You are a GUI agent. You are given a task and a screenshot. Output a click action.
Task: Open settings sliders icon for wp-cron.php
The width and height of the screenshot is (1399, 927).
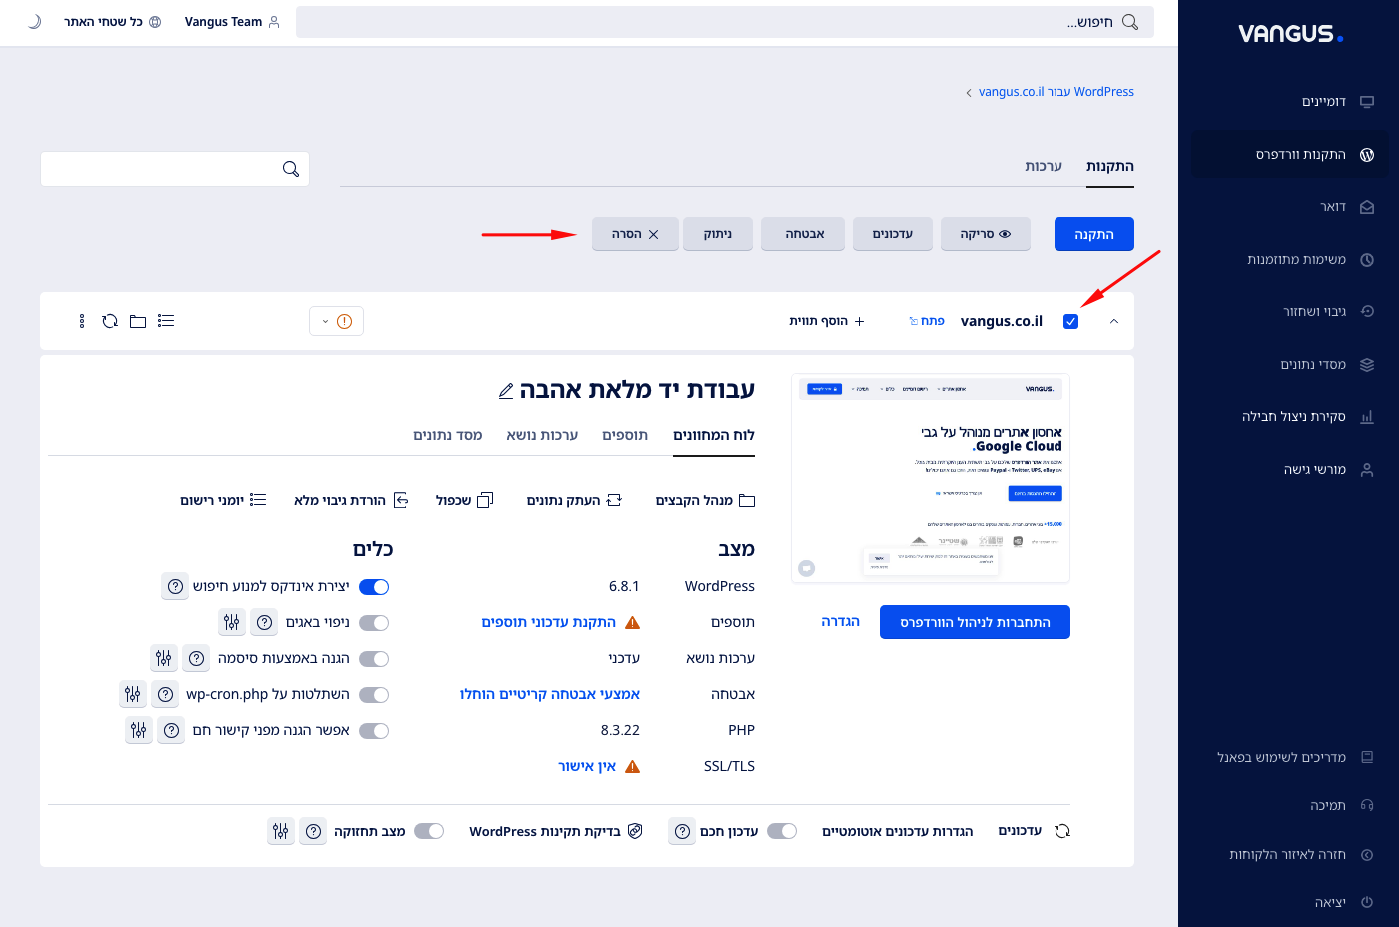[133, 695]
